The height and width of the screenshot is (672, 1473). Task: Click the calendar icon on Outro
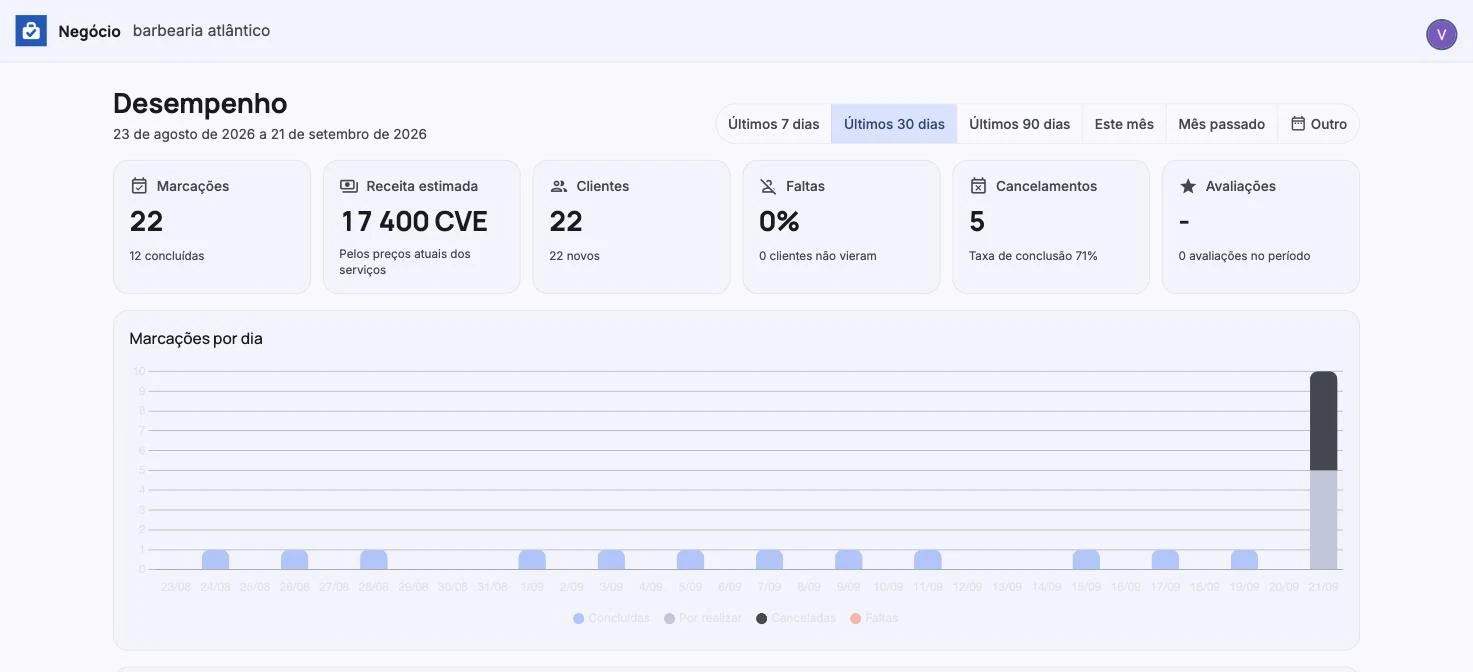[x=1298, y=124]
